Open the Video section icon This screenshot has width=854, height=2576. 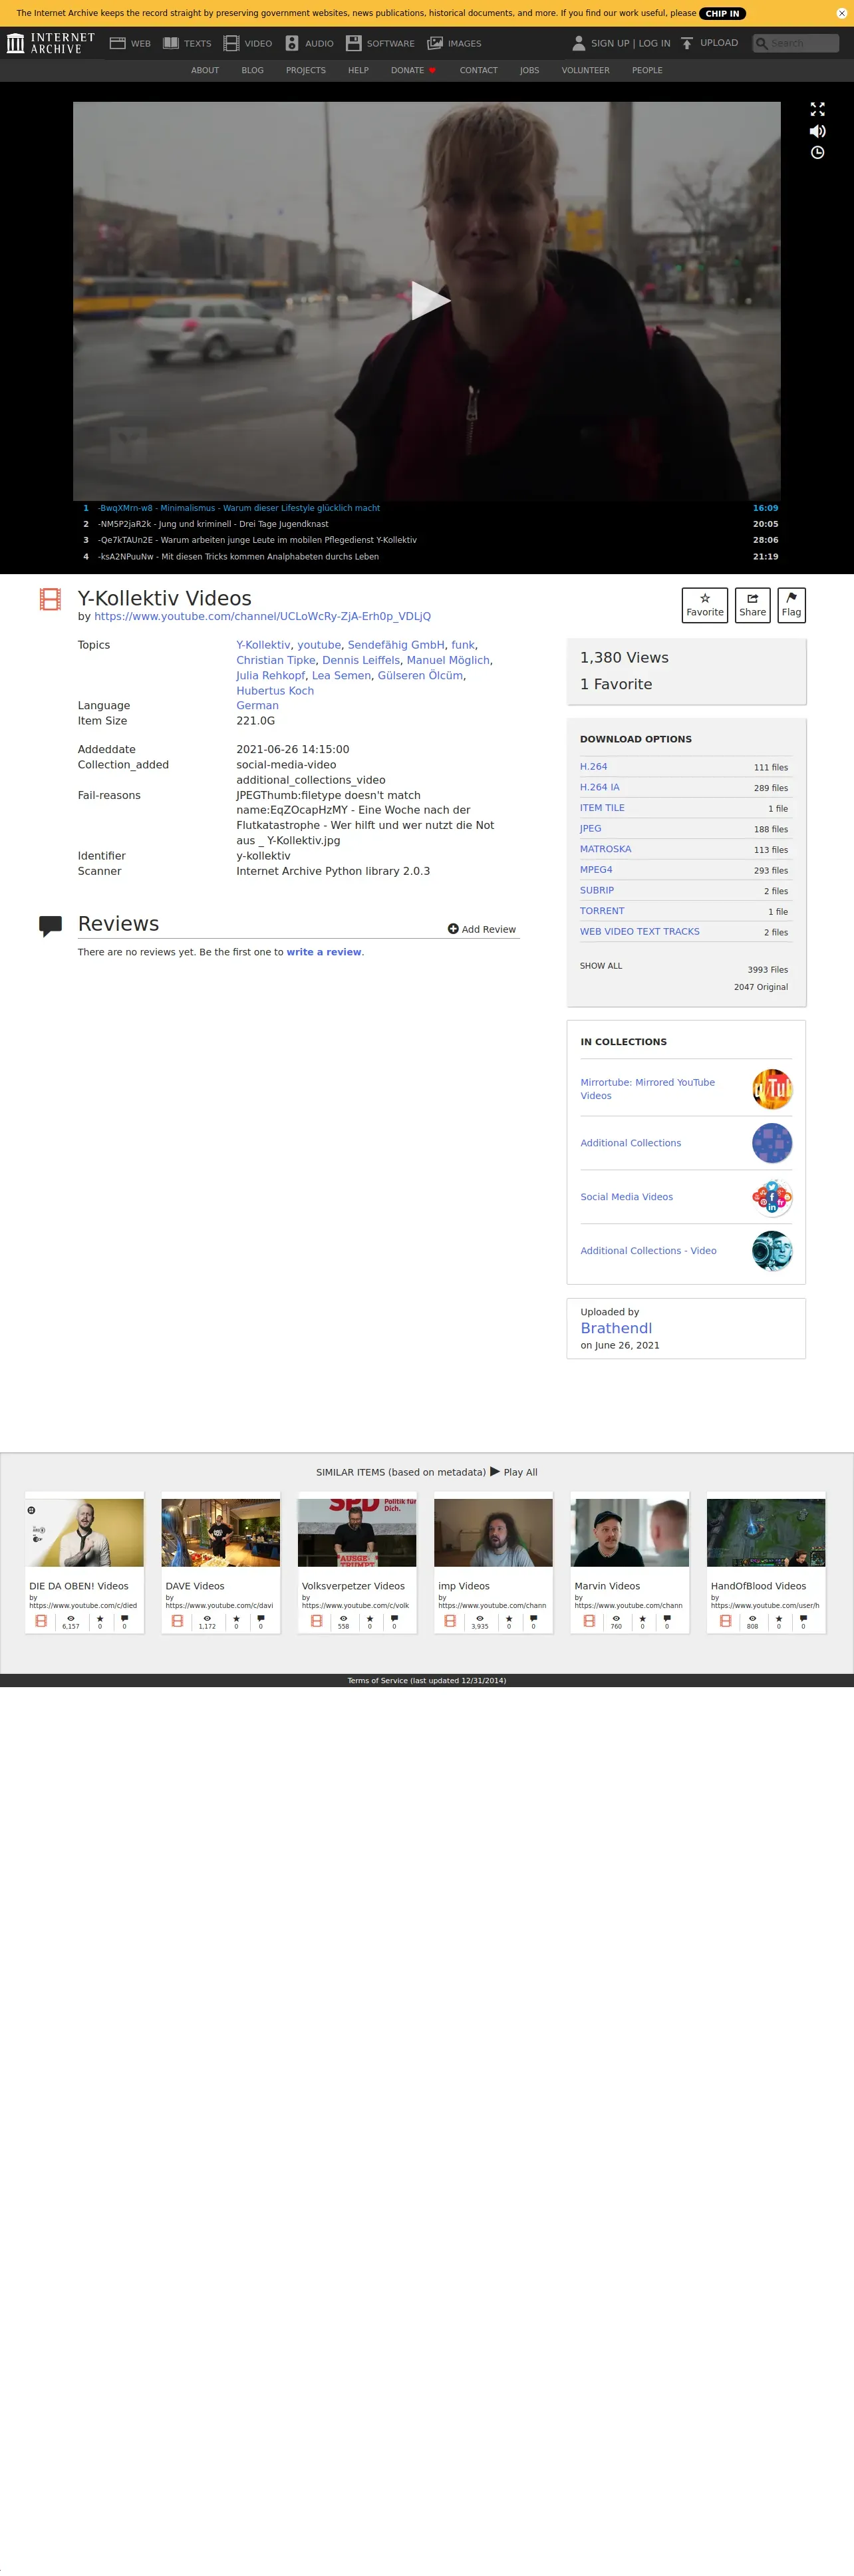(x=231, y=43)
